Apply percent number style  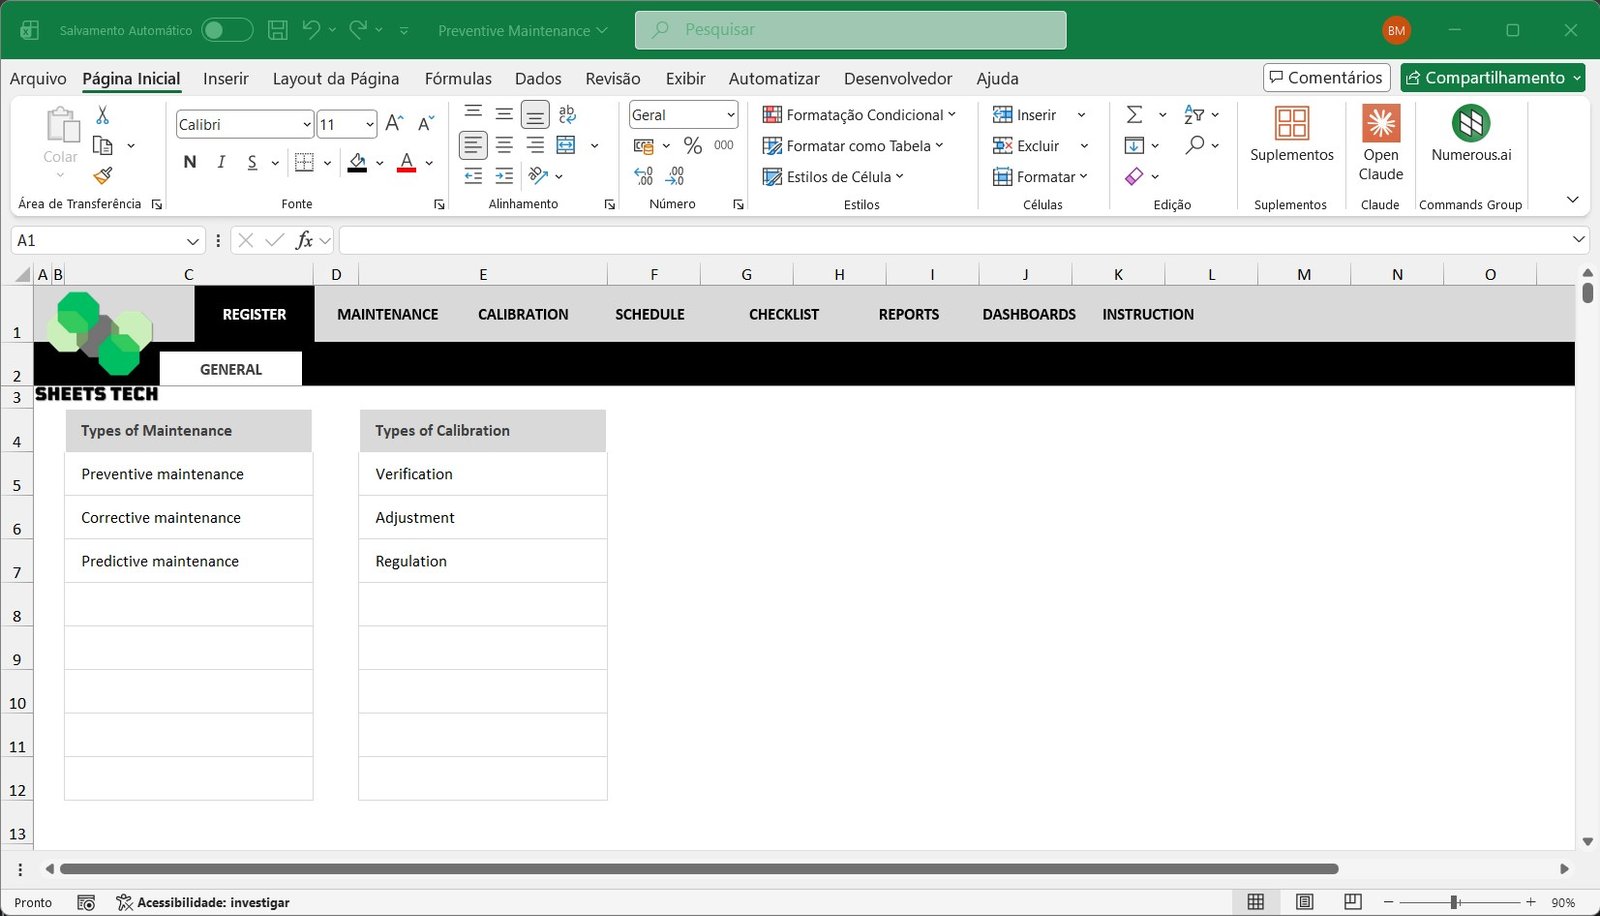click(692, 145)
